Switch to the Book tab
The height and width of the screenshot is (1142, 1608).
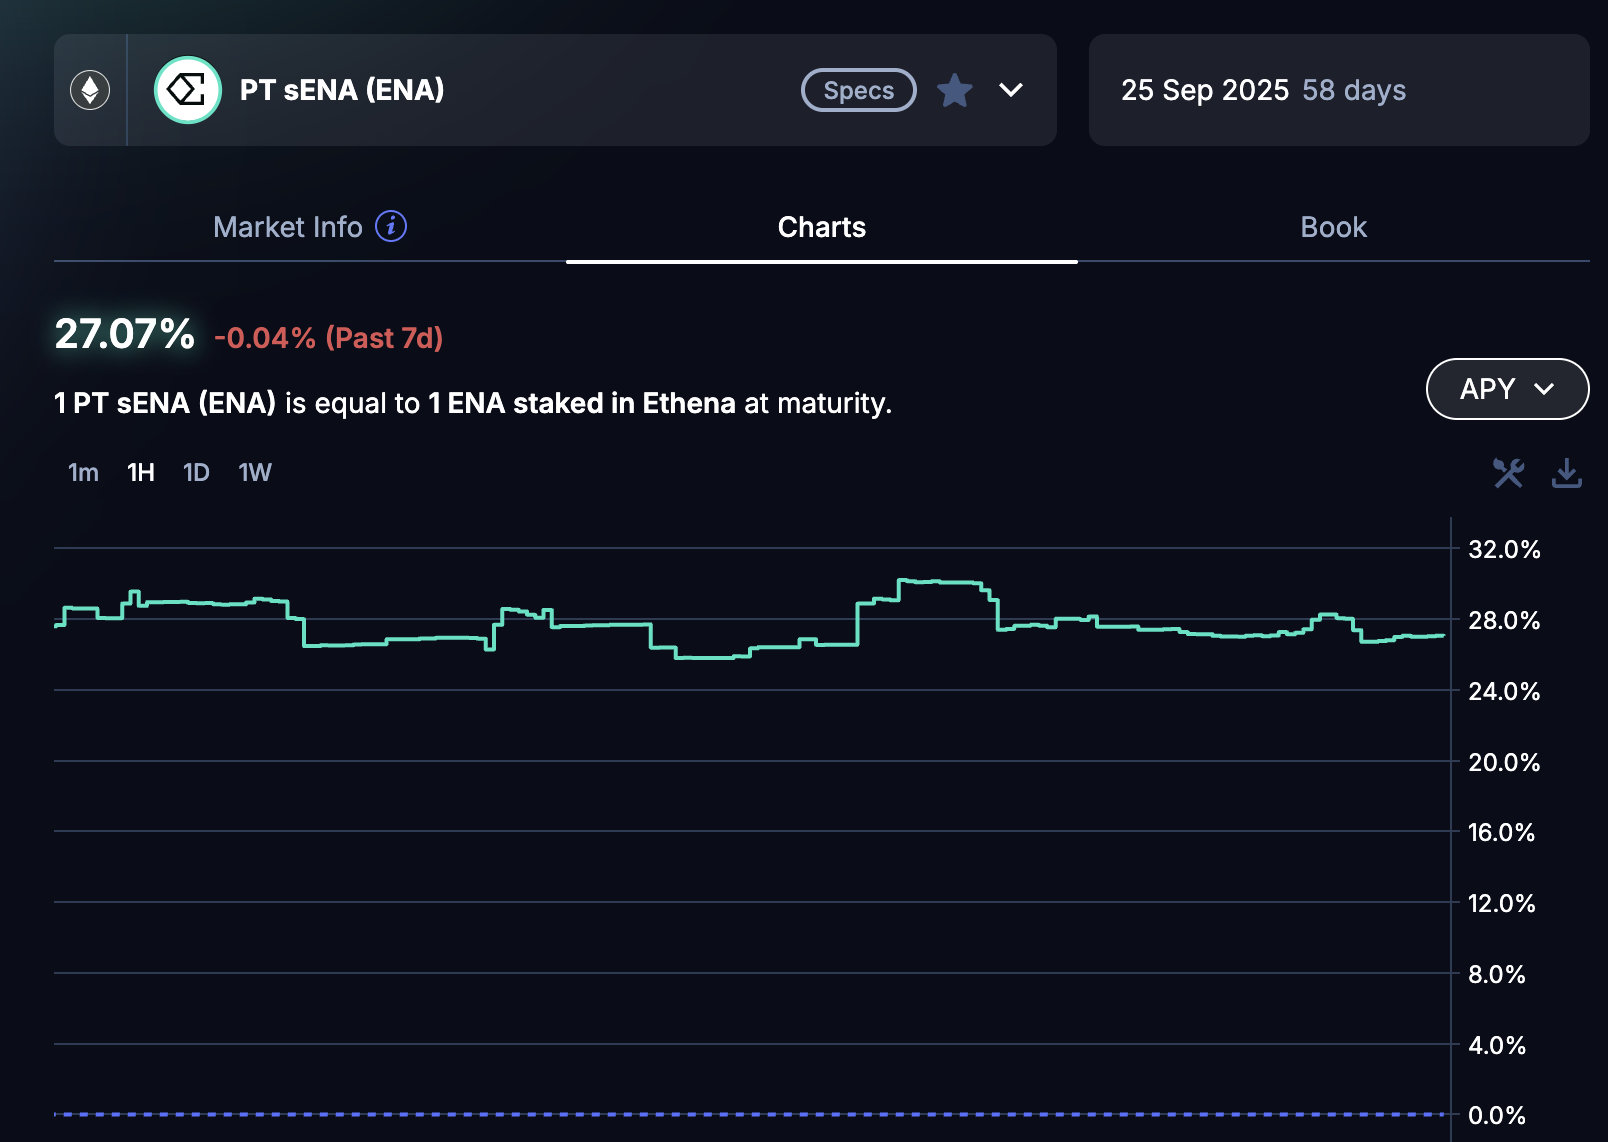[1333, 227]
